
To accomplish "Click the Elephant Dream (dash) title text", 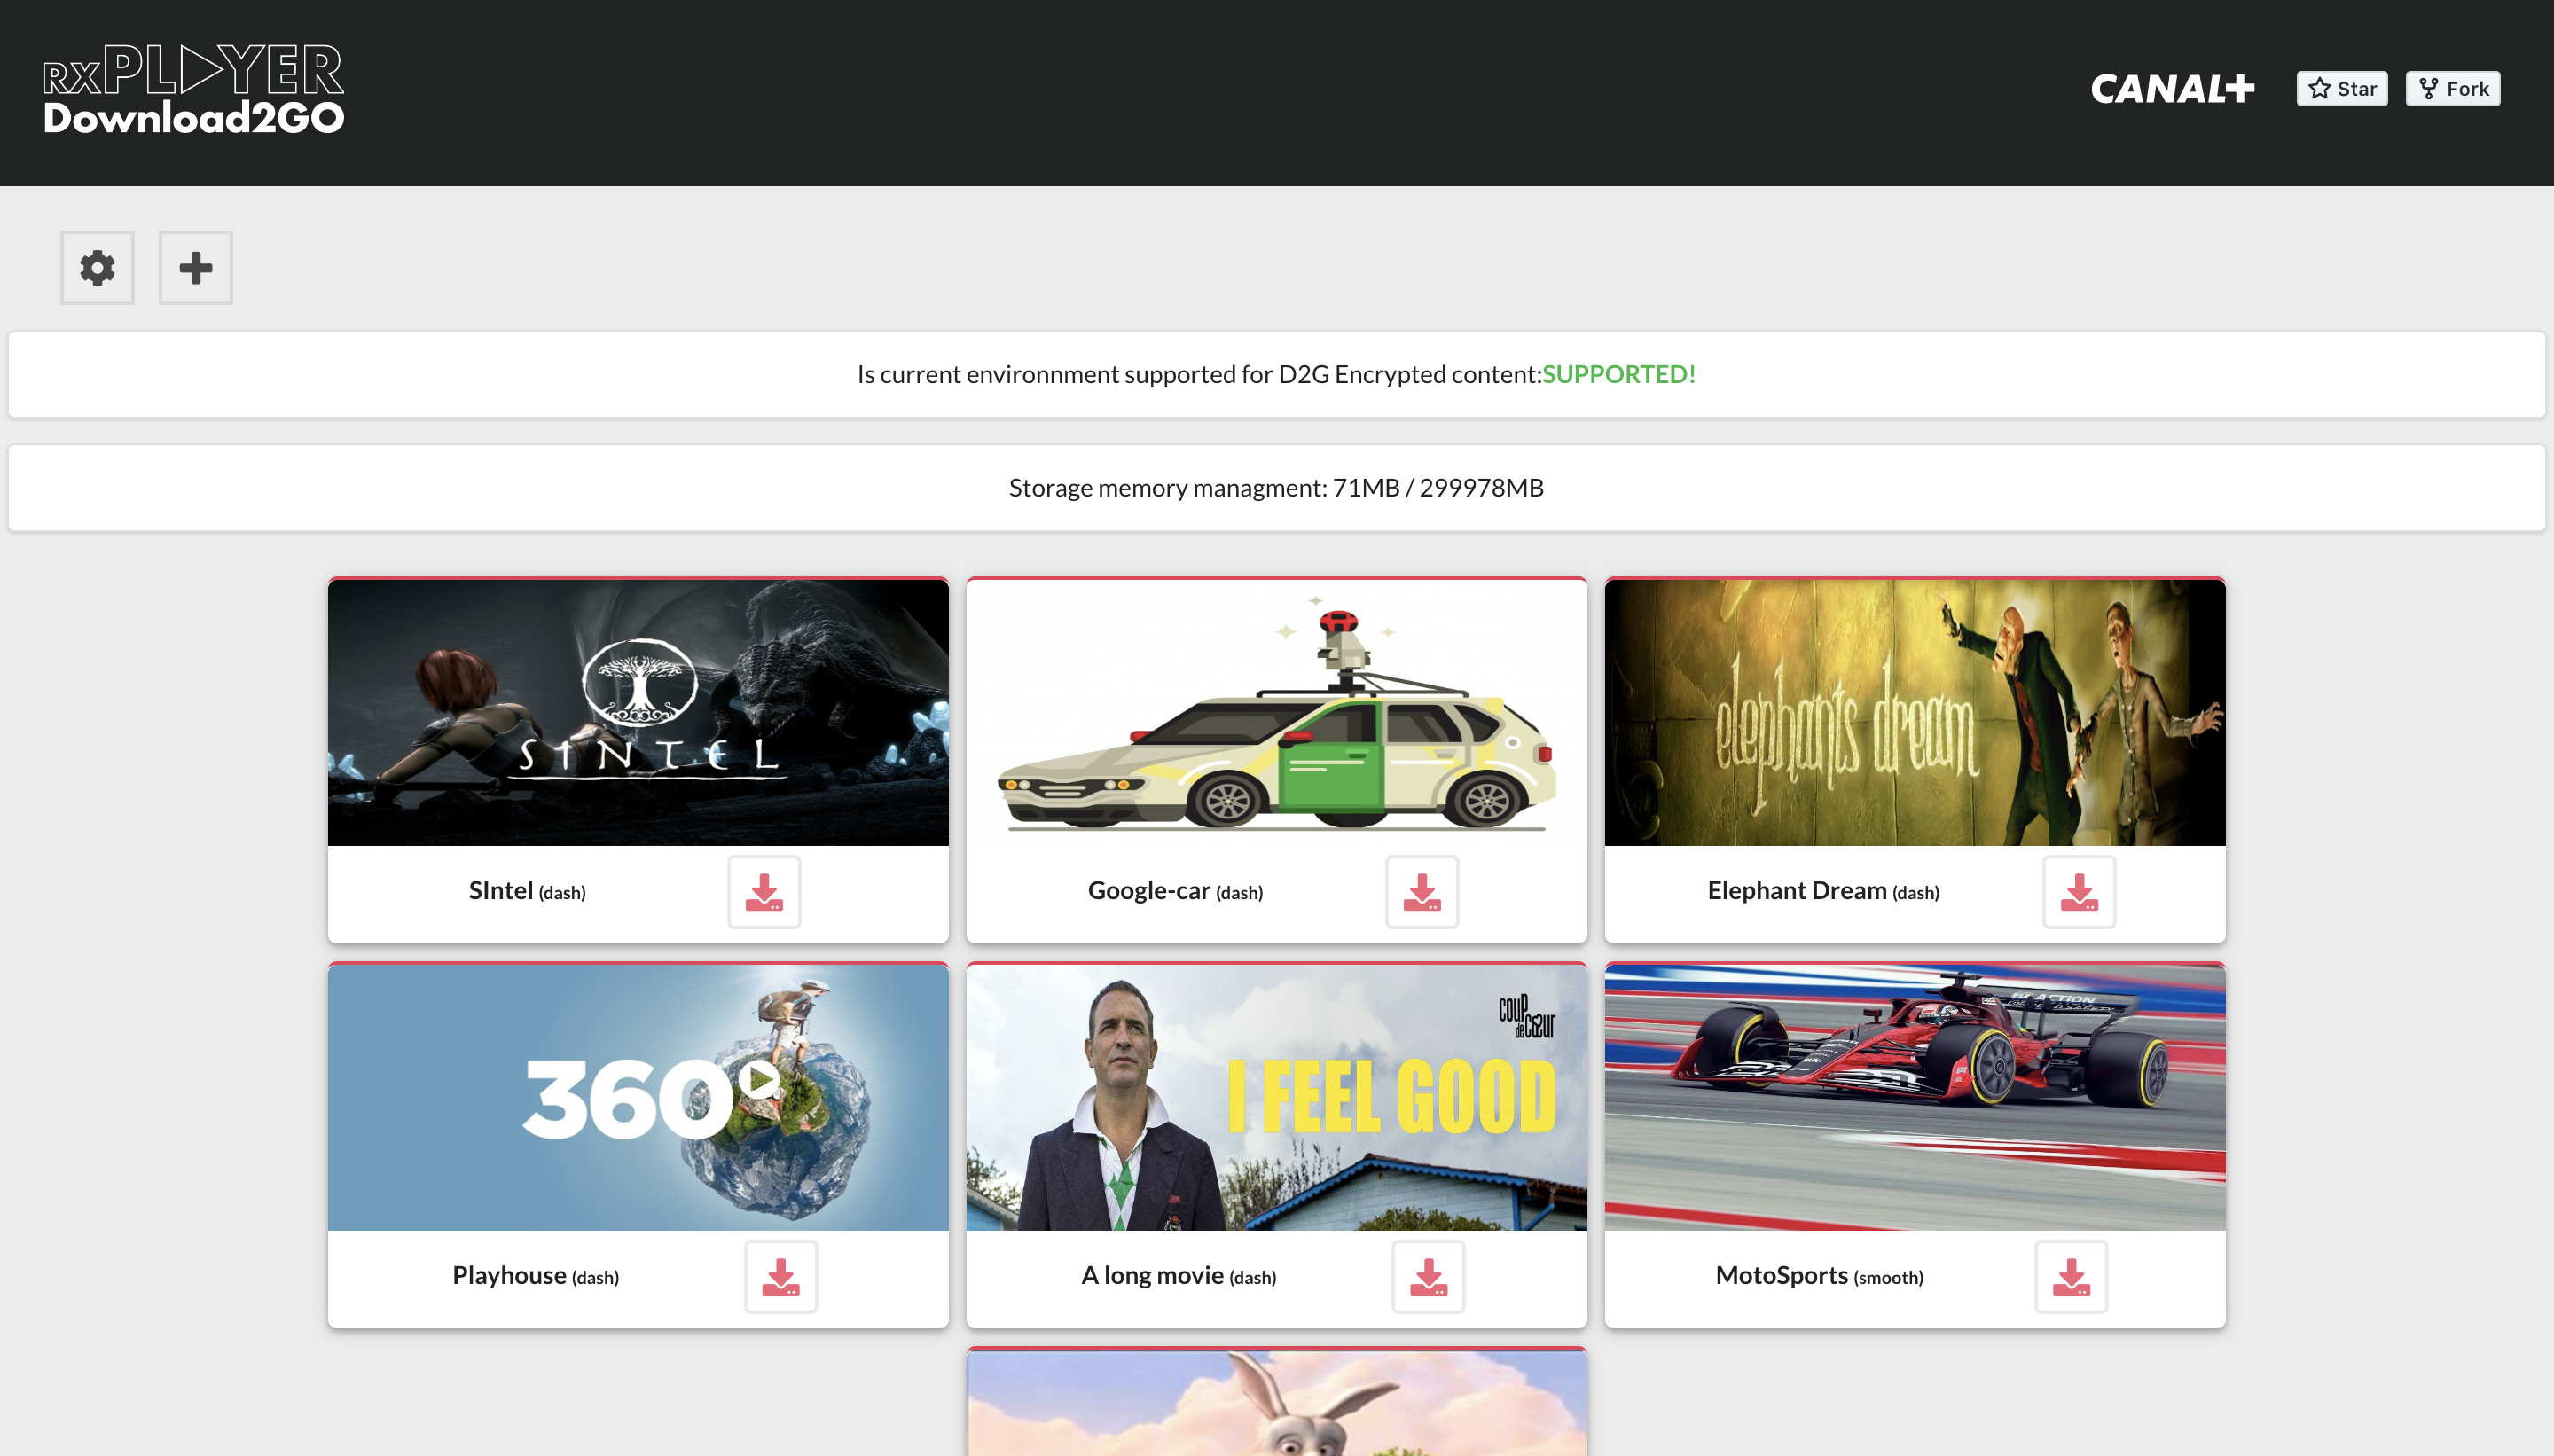I will (x=1823, y=891).
